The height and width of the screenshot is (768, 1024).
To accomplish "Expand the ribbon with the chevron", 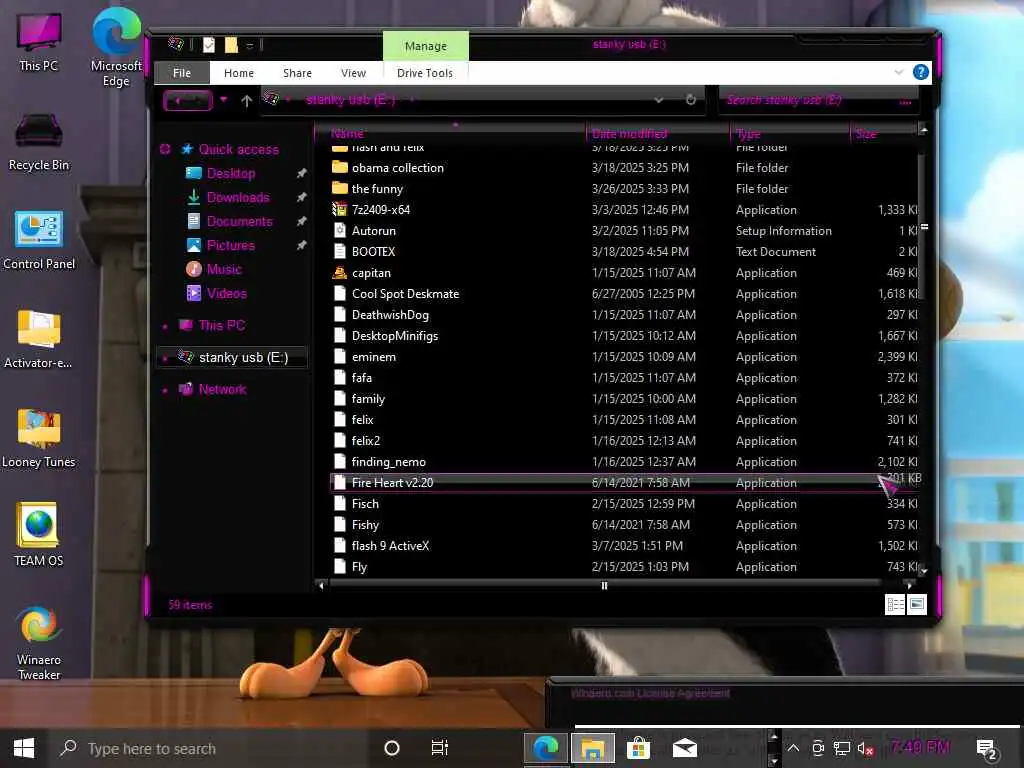I will [x=899, y=72].
